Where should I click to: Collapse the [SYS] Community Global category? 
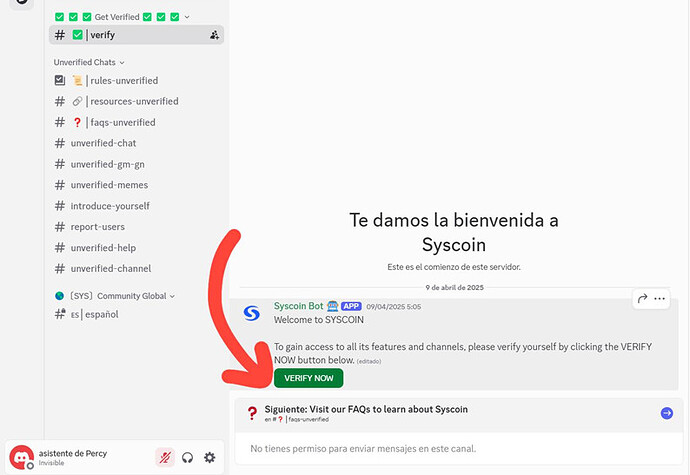(172, 296)
